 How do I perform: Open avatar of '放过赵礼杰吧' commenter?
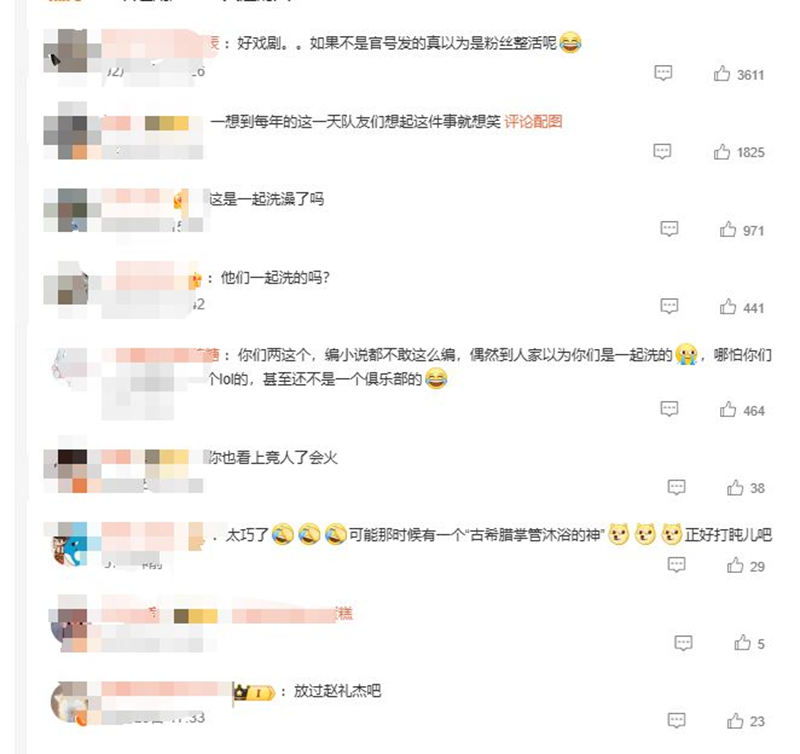[70, 703]
